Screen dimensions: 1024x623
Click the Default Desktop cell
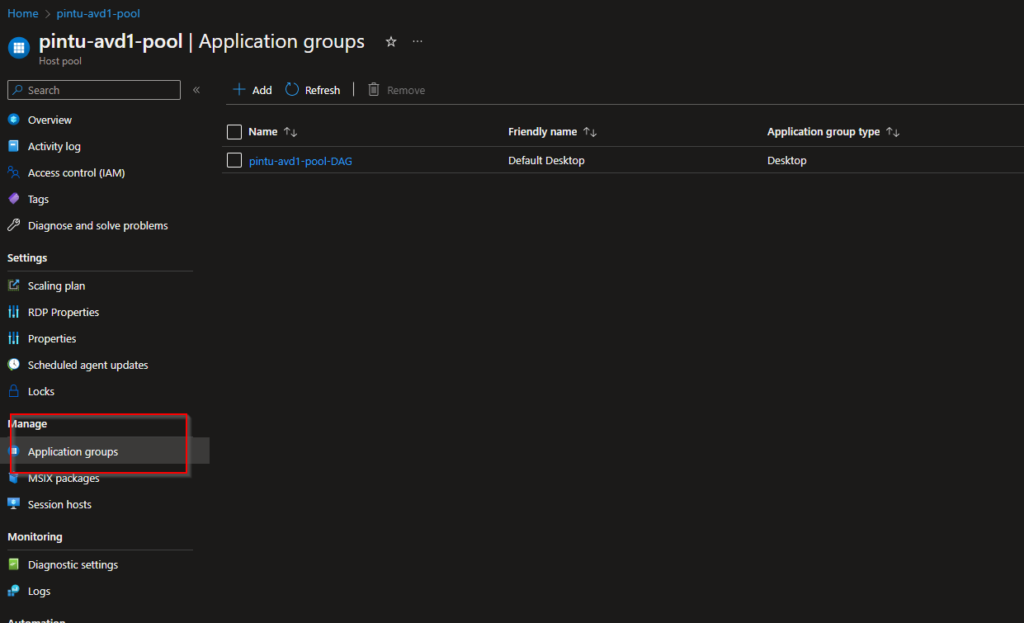(x=547, y=160)
